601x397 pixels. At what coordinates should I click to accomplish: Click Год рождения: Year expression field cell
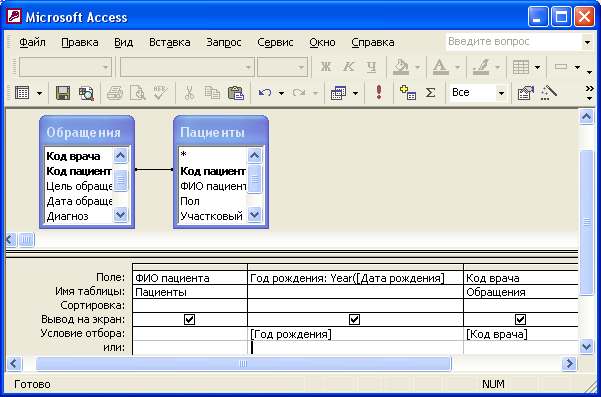[x=355, y=278]
